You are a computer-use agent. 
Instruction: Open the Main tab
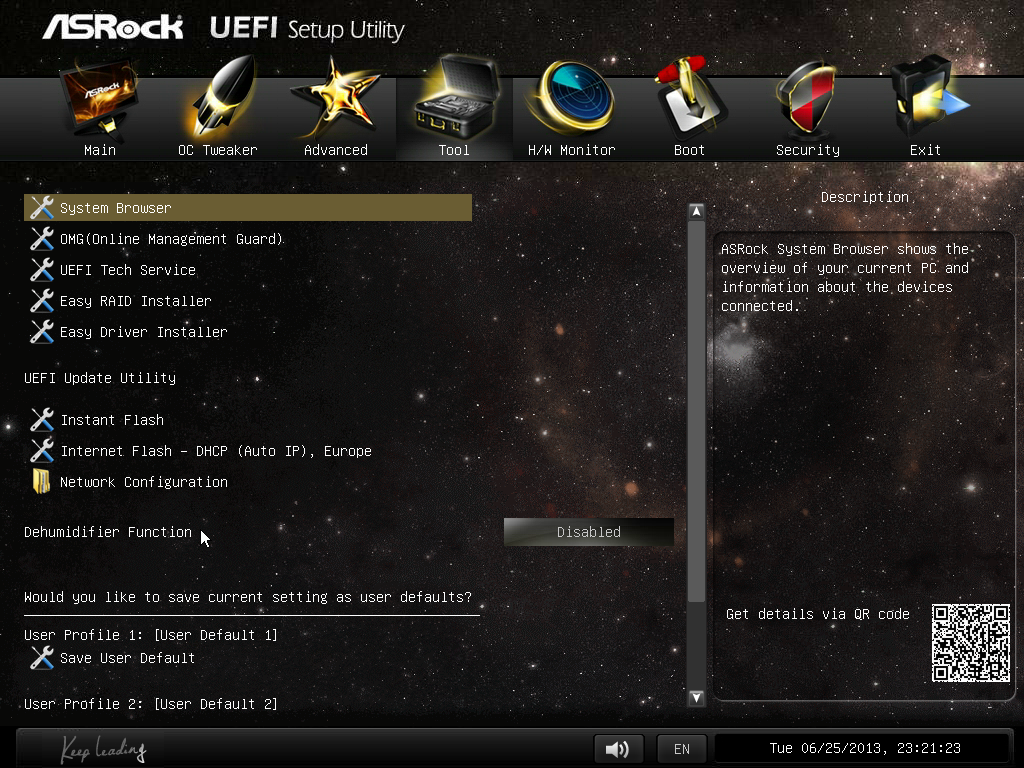pos(100,150)
